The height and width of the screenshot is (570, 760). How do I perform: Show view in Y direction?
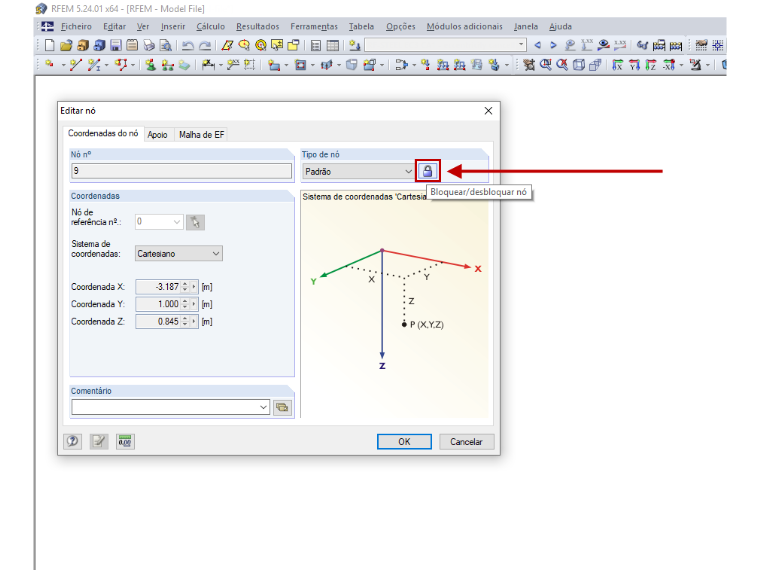pos(634,64)
